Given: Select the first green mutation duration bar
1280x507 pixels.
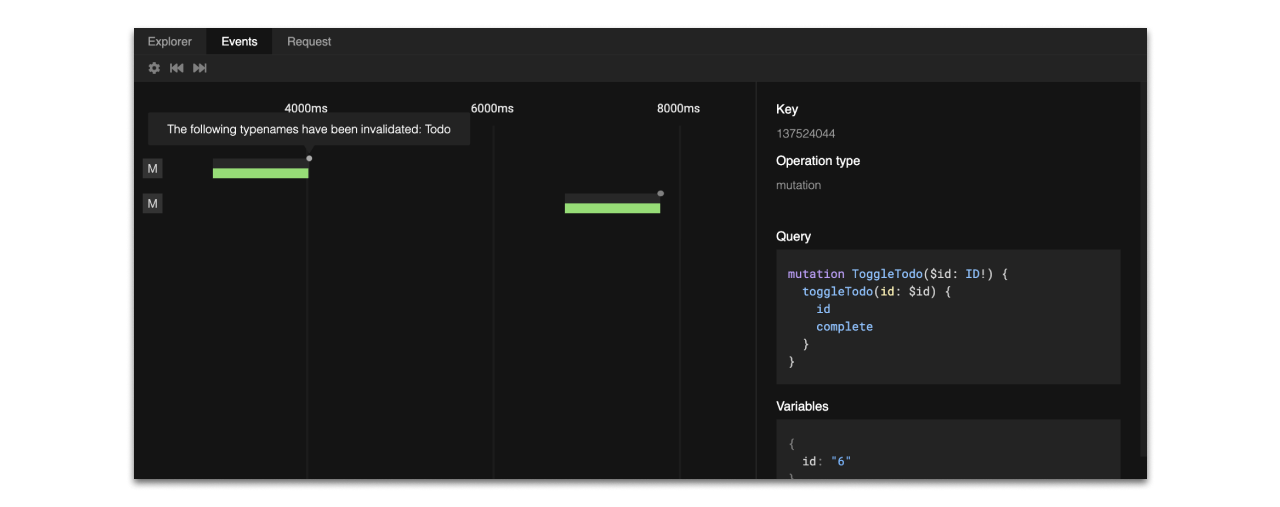Looking at the screenshot, I should [x=261, y=173].
